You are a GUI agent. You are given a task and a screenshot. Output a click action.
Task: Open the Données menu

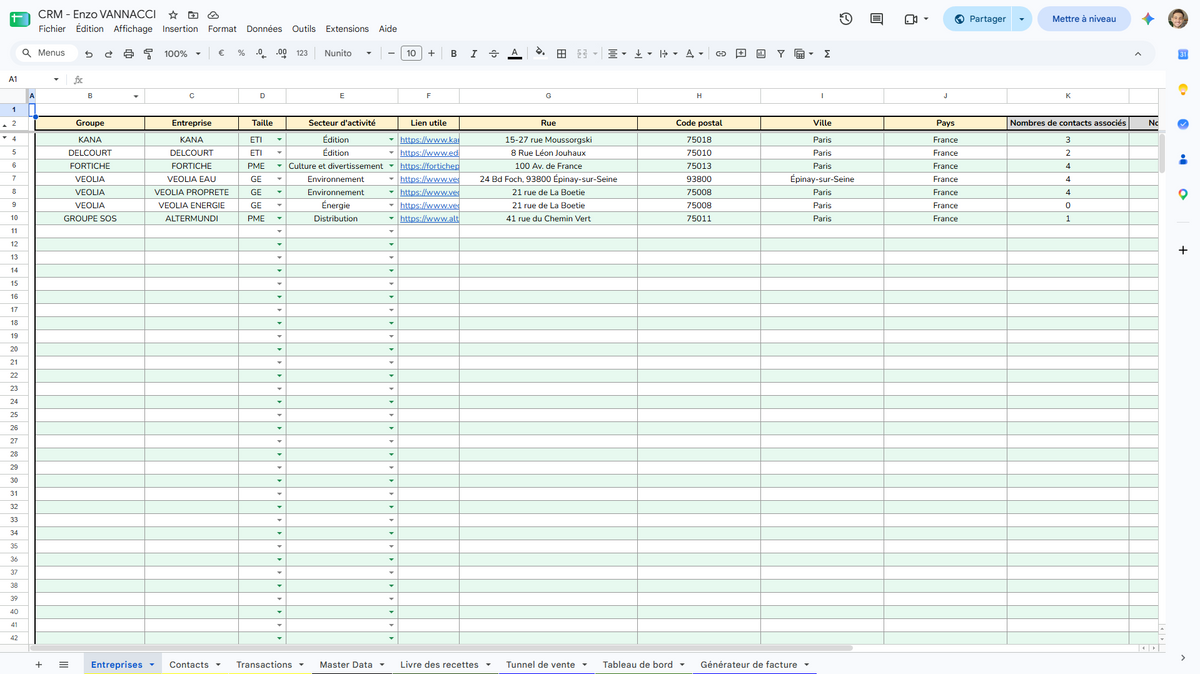tap(264, 29)
